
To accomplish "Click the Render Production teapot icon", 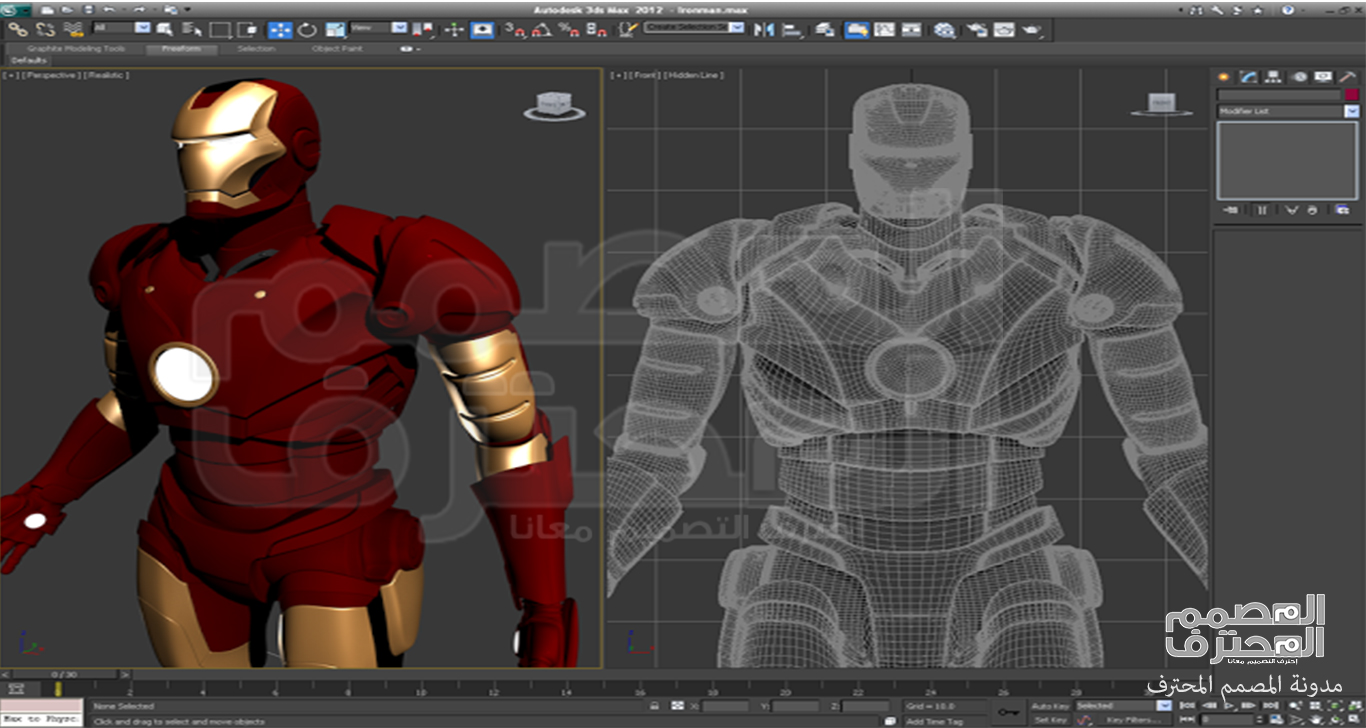I will (x=1031, y=30).
